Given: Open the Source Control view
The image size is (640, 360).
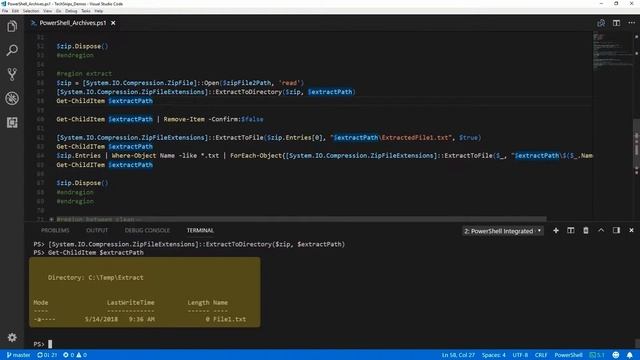Looking at the screenshot, I should (x=12, y=74).
